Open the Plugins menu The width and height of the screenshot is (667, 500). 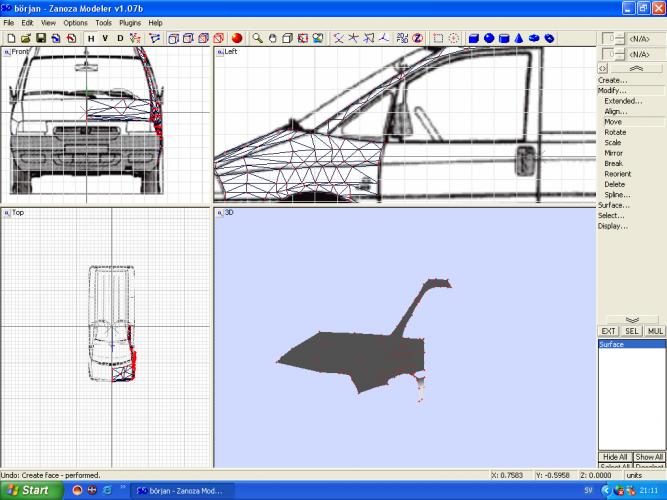[x=130, y=22]
